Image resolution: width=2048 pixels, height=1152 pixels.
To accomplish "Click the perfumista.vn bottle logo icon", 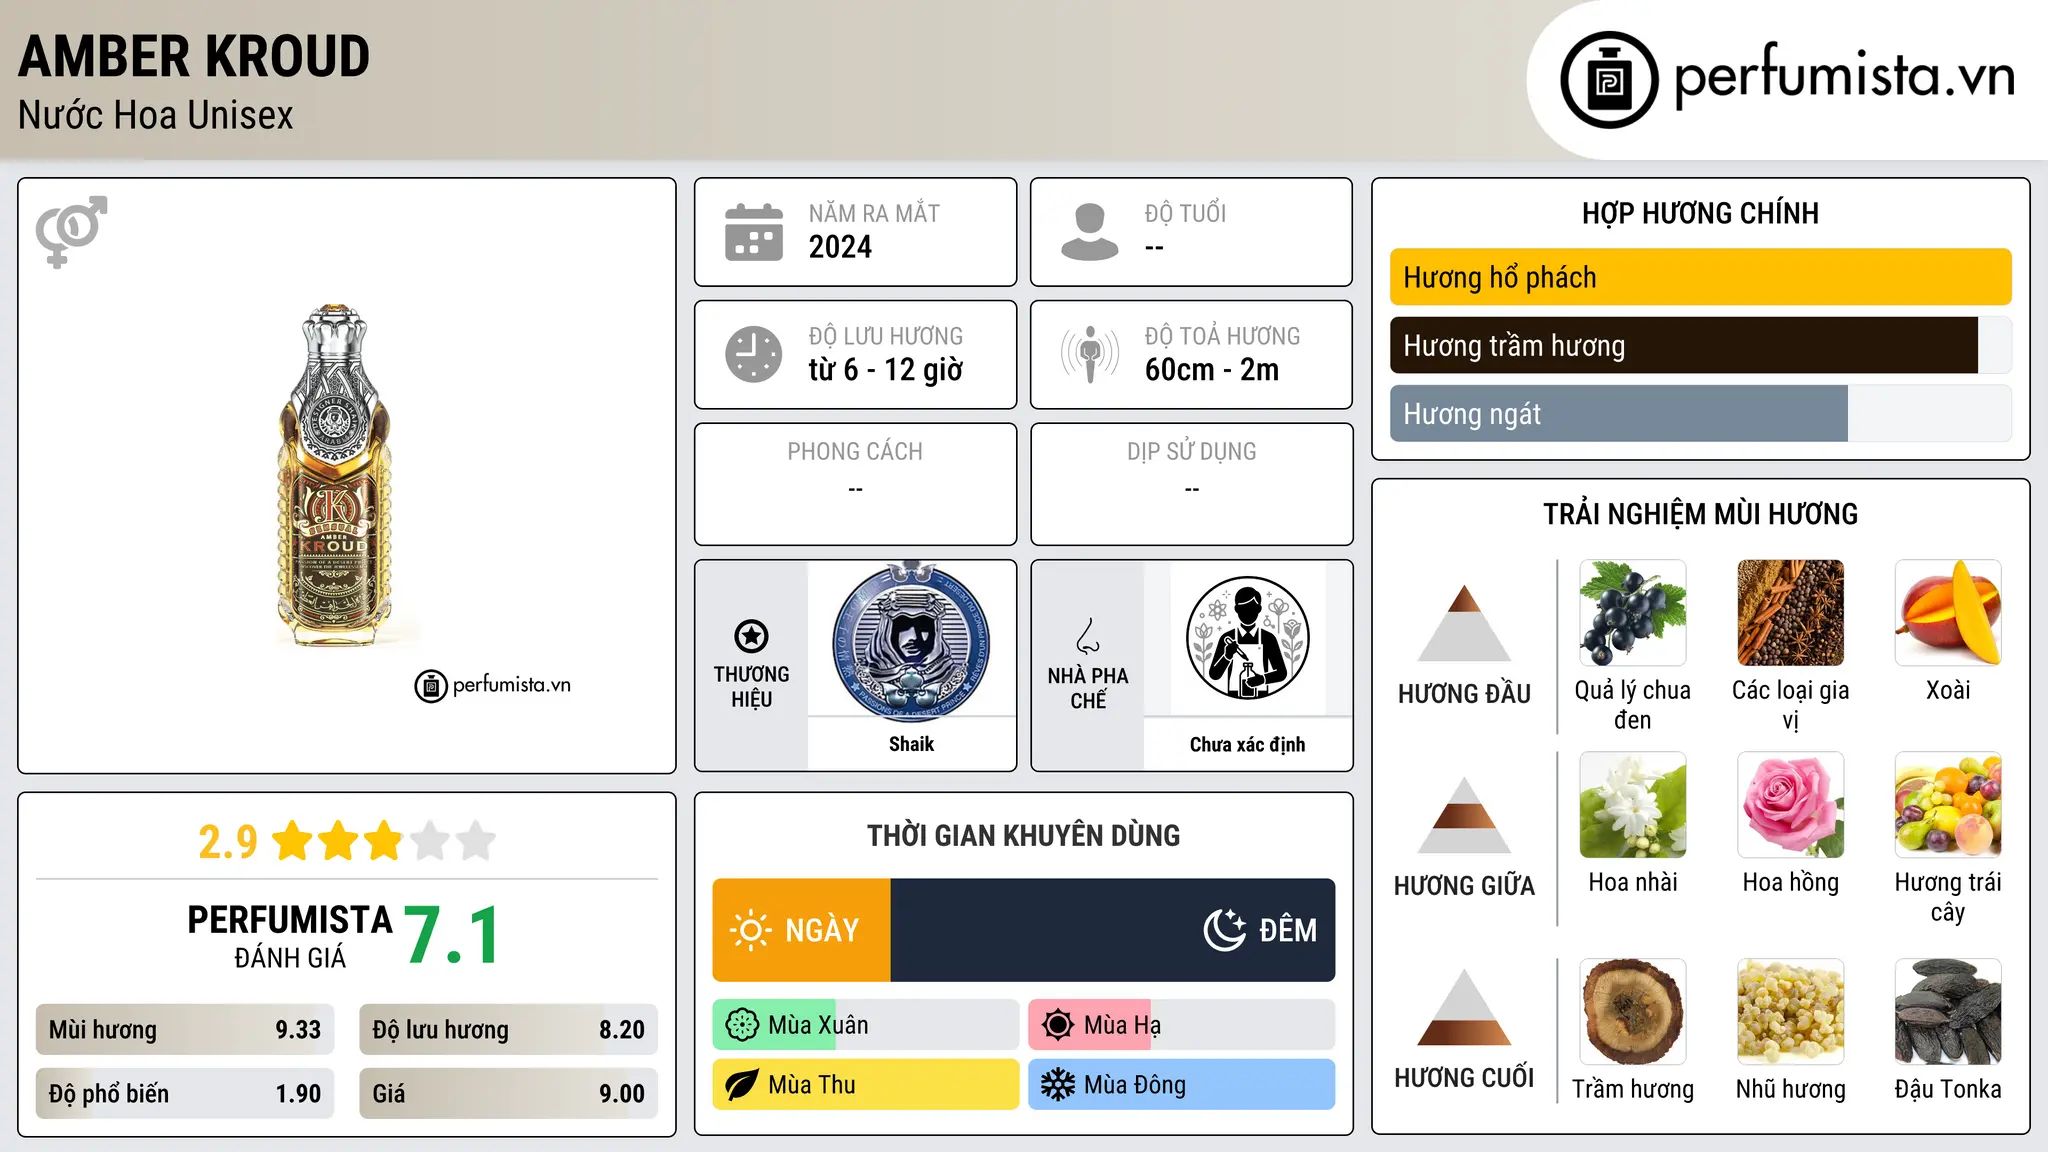I will pyautogui.click(x=1609, y=80).
